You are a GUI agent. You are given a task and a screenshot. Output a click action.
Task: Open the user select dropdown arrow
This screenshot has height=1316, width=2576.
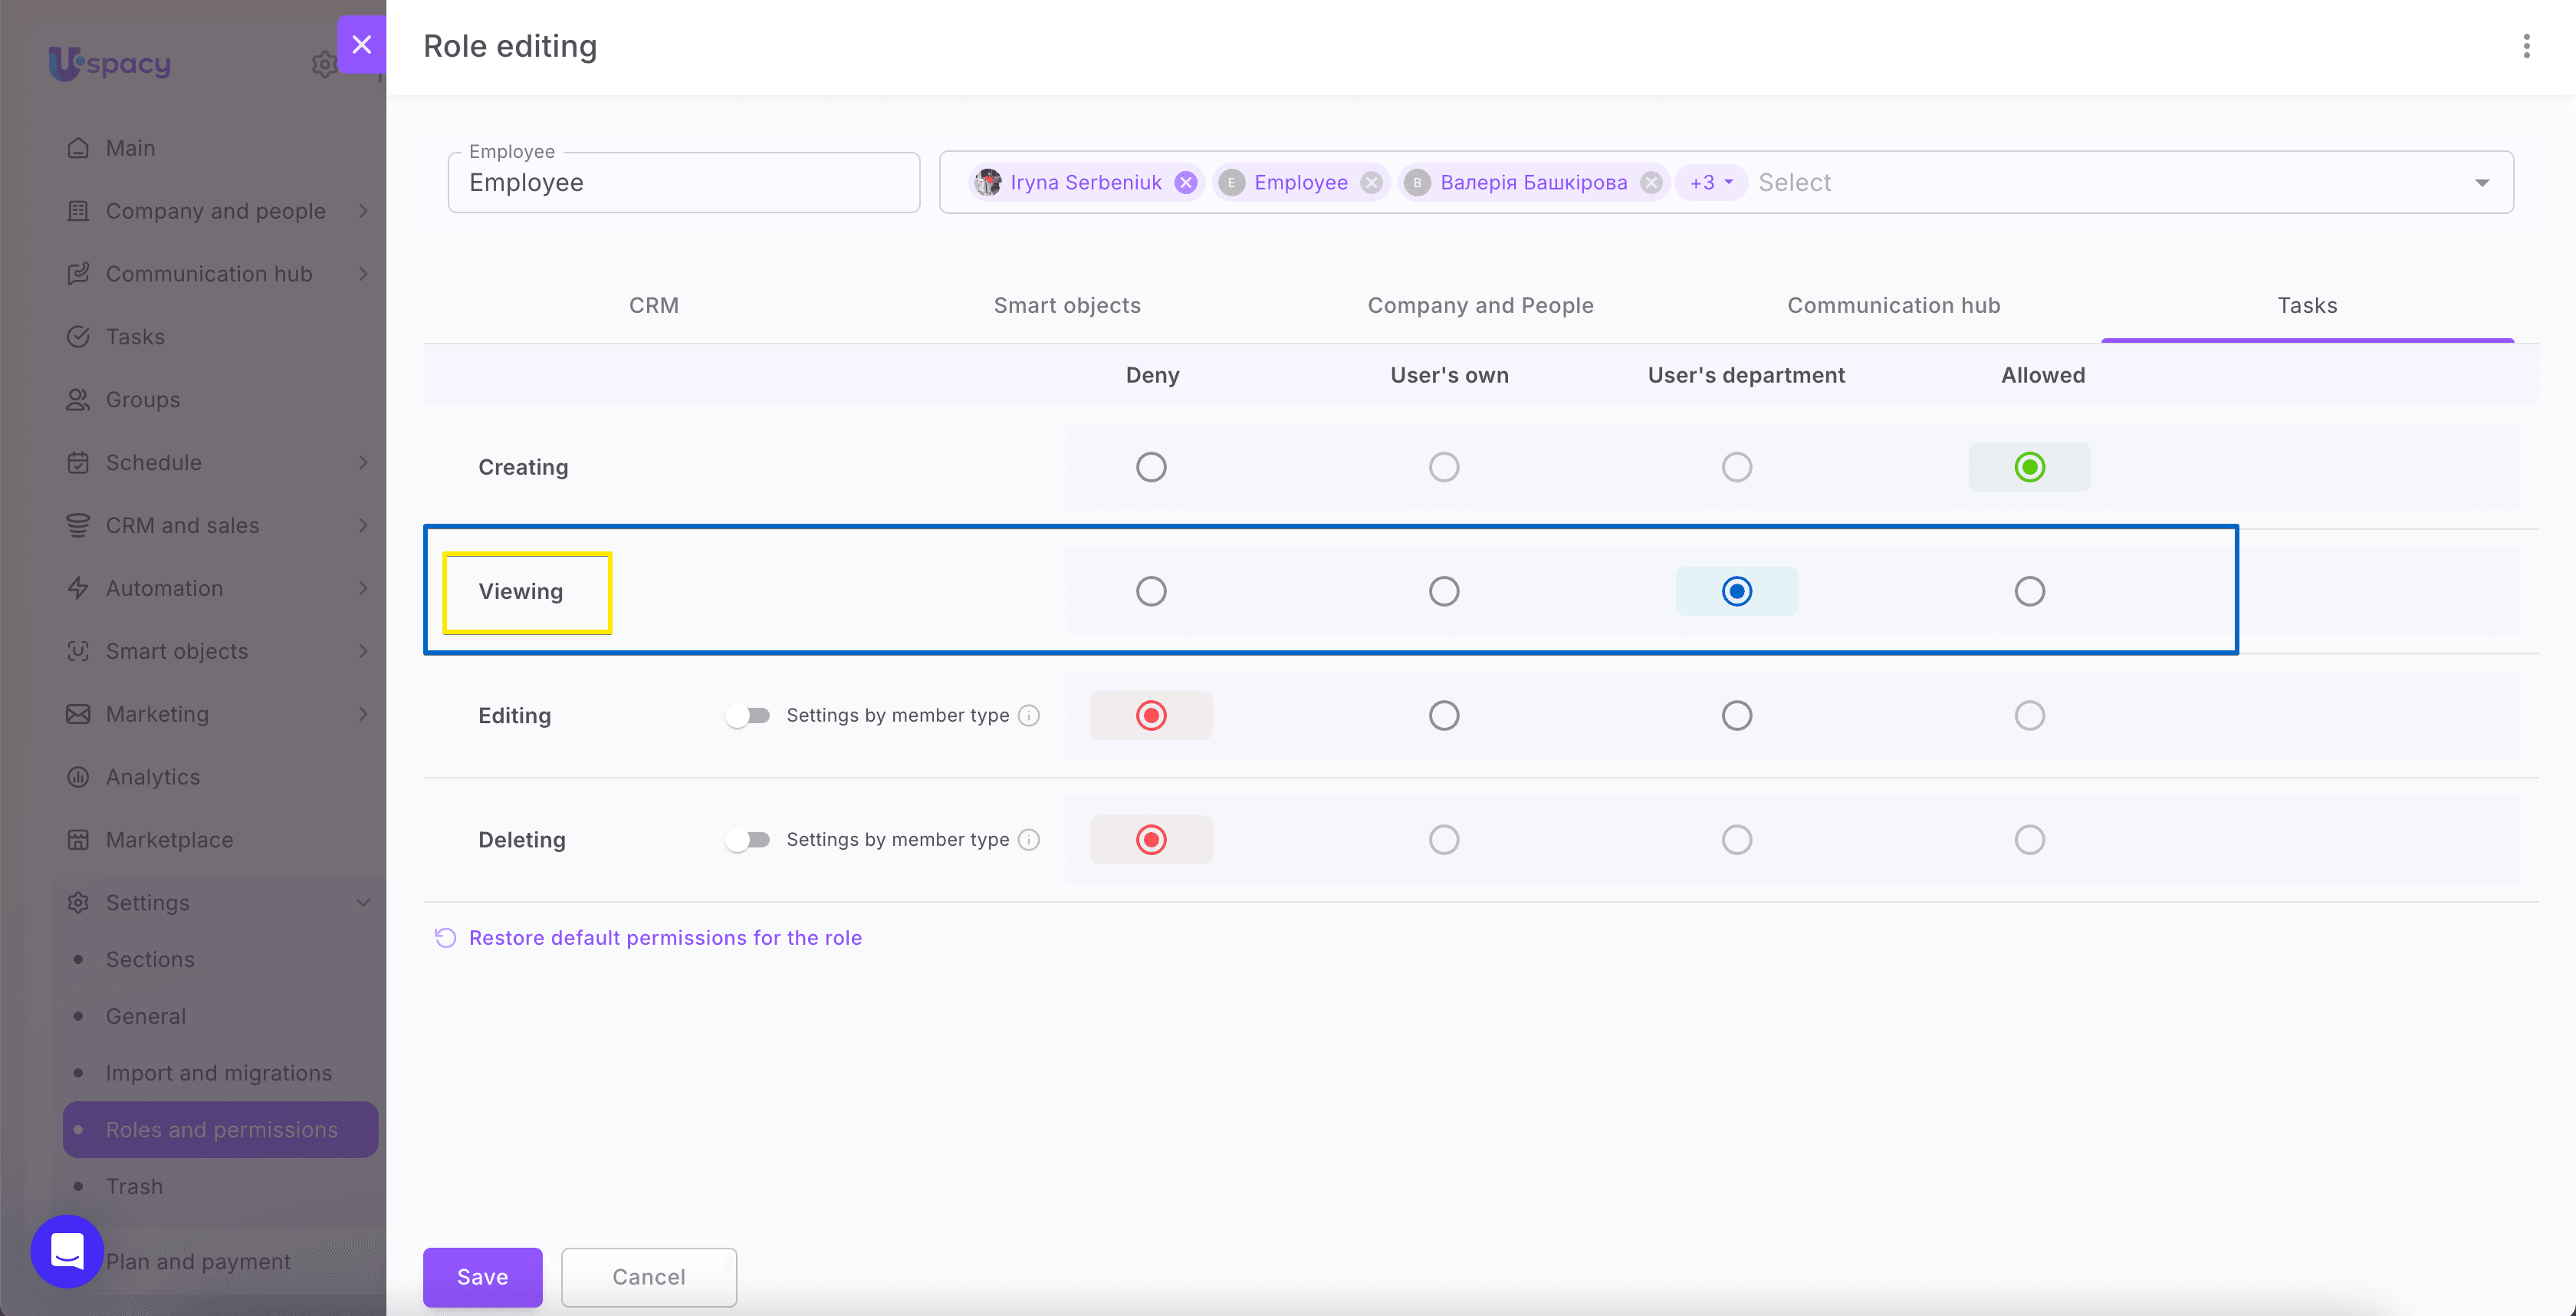(x=2482, y=183)
